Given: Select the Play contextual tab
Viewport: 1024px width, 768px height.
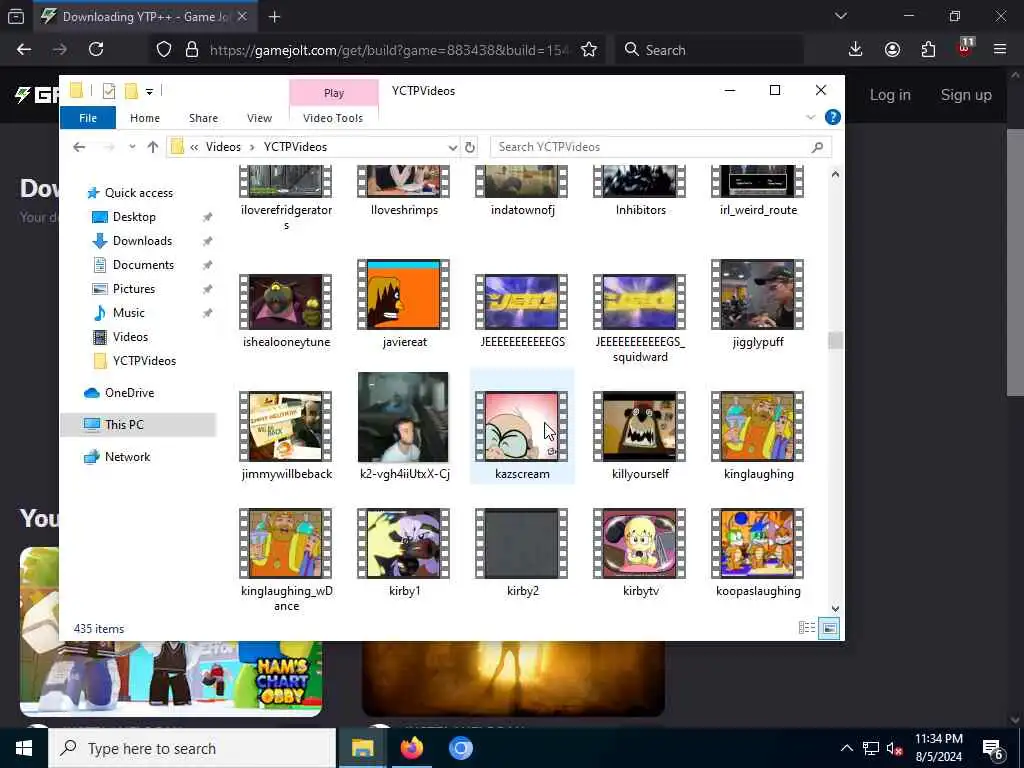Looking at the screenshot, I should (334, 93).
